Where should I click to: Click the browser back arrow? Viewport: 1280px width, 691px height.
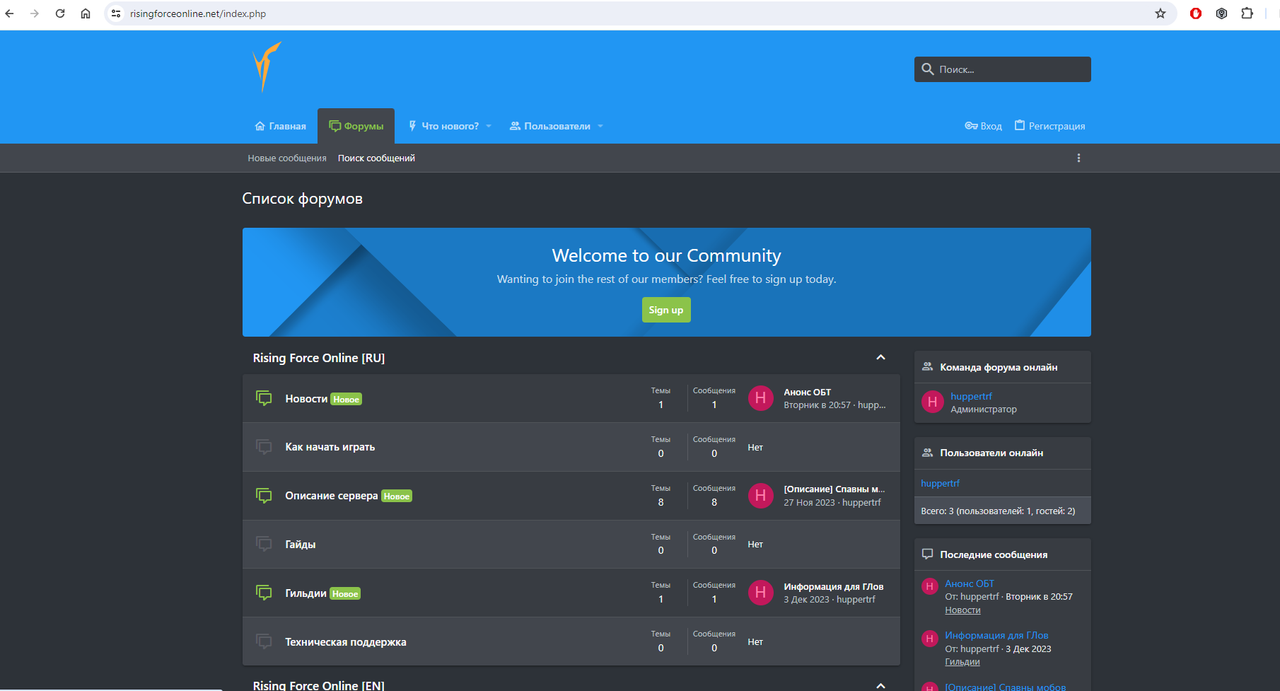10,14
